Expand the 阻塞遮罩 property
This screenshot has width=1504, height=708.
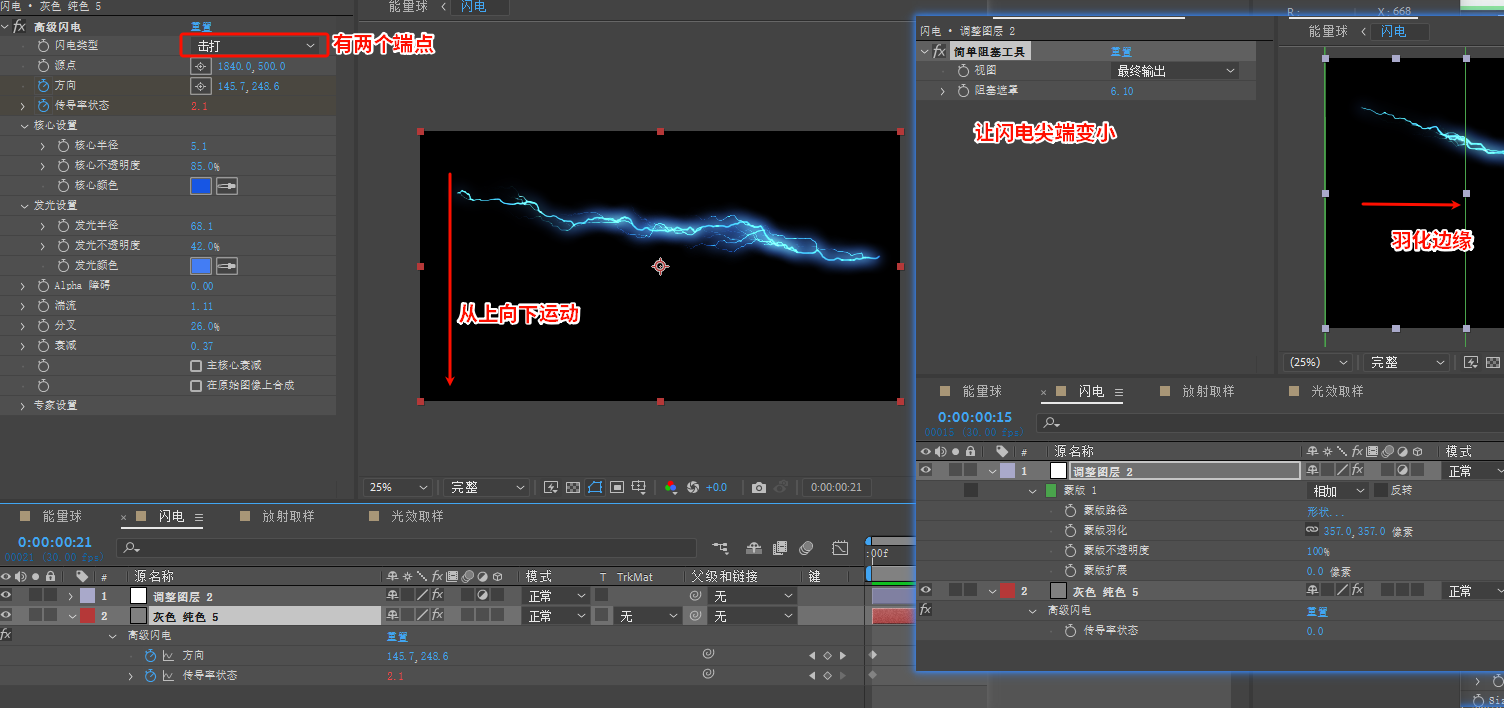942,91
